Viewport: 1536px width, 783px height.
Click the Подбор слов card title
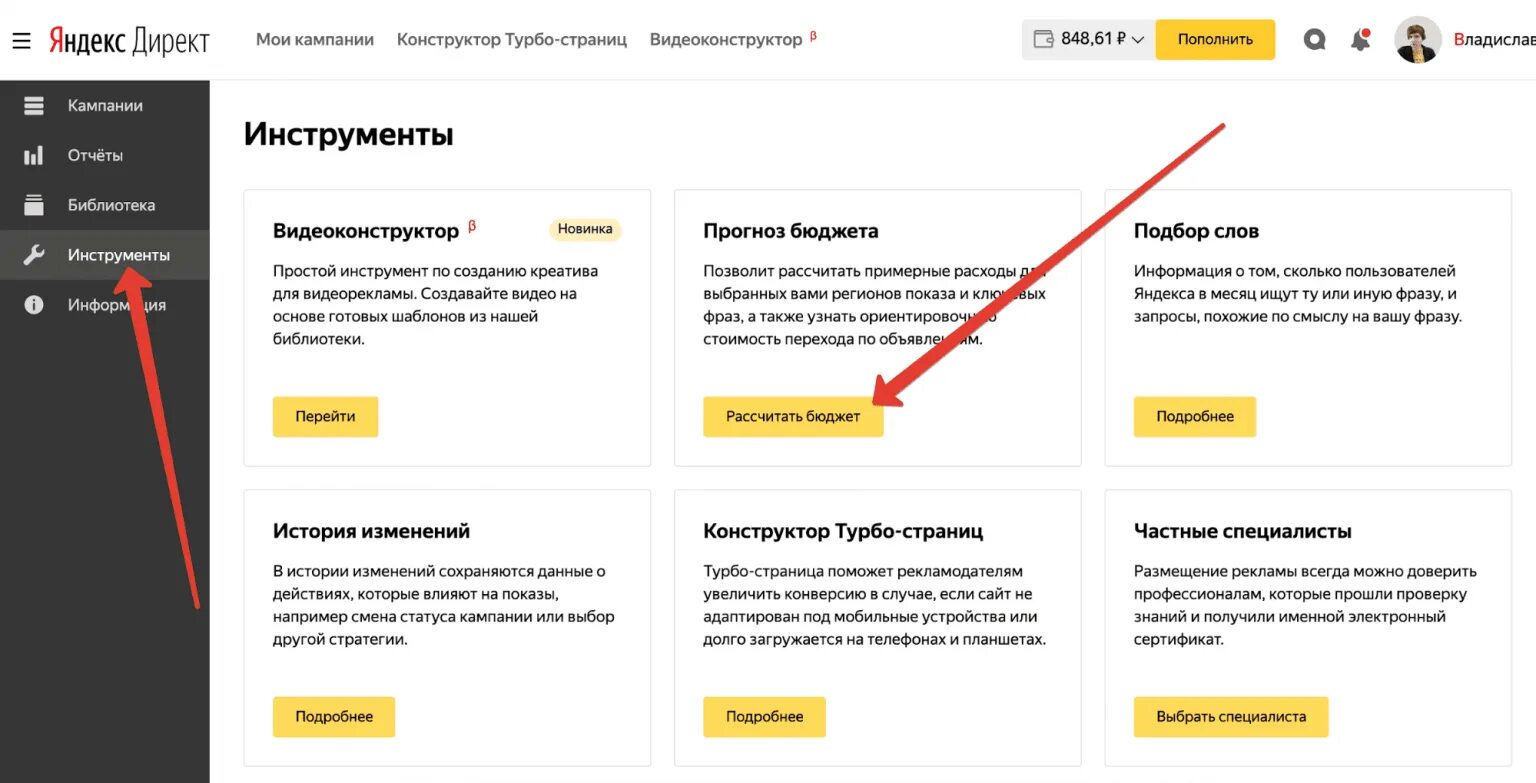[x=1196, y=231]
